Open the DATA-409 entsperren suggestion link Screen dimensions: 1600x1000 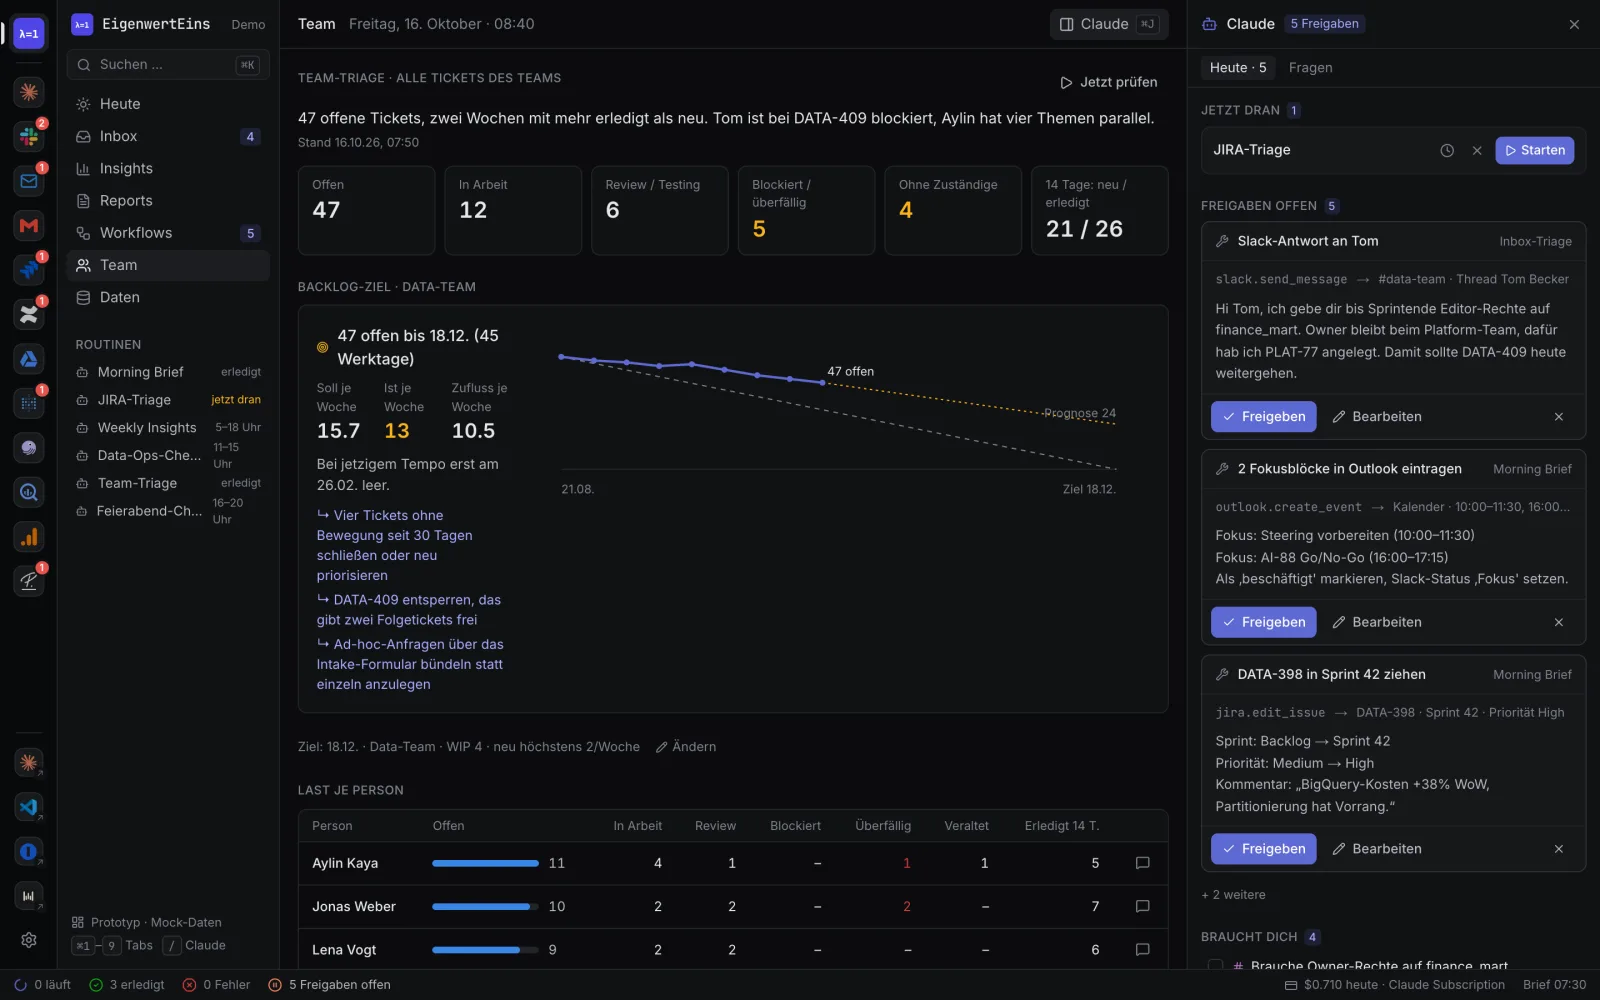409,610
